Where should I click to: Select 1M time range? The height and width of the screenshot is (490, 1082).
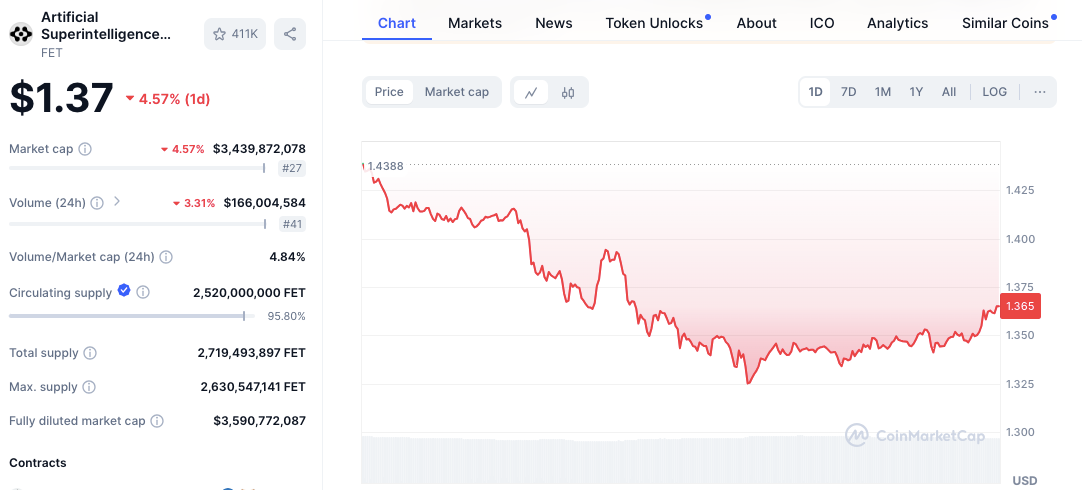tap(883, 92)
